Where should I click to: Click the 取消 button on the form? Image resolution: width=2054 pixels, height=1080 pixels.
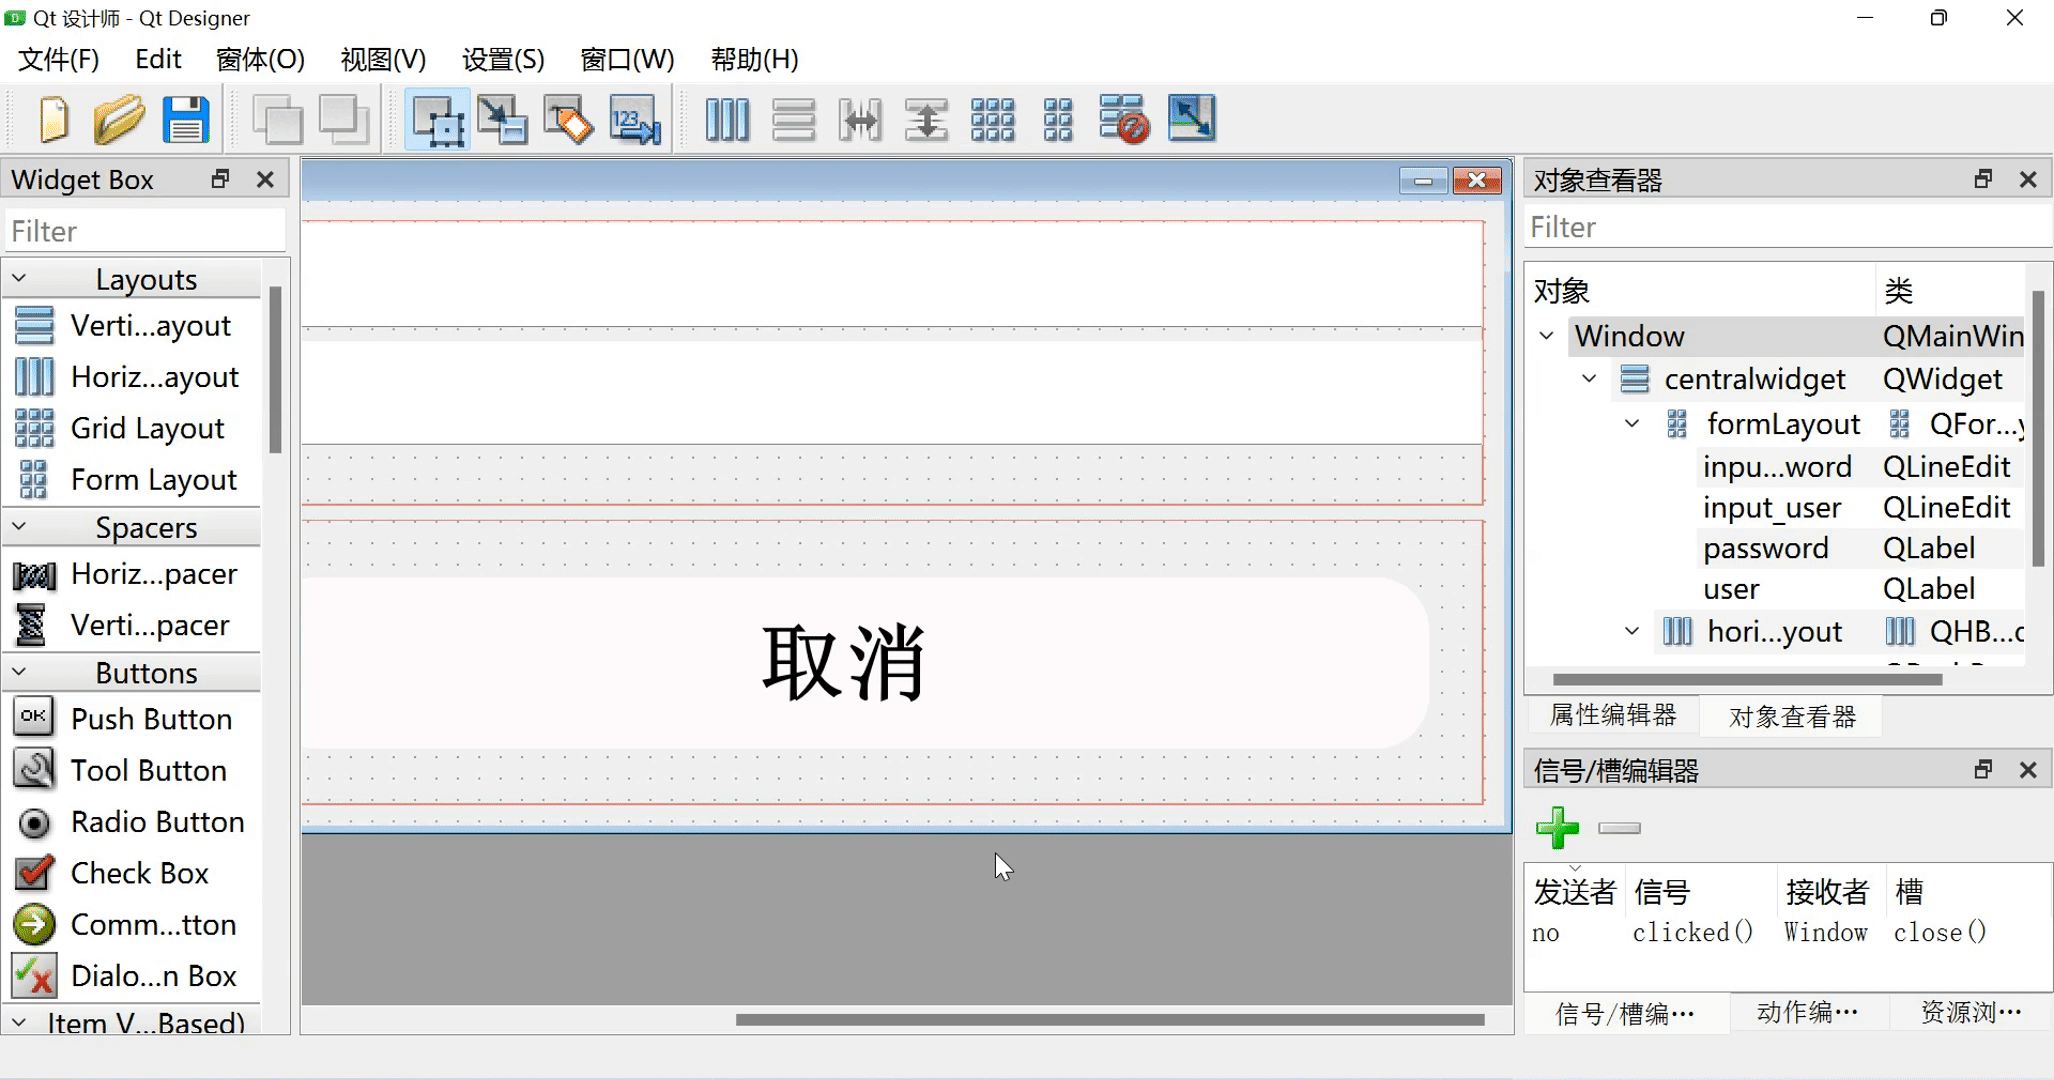[x=845, y=662]
